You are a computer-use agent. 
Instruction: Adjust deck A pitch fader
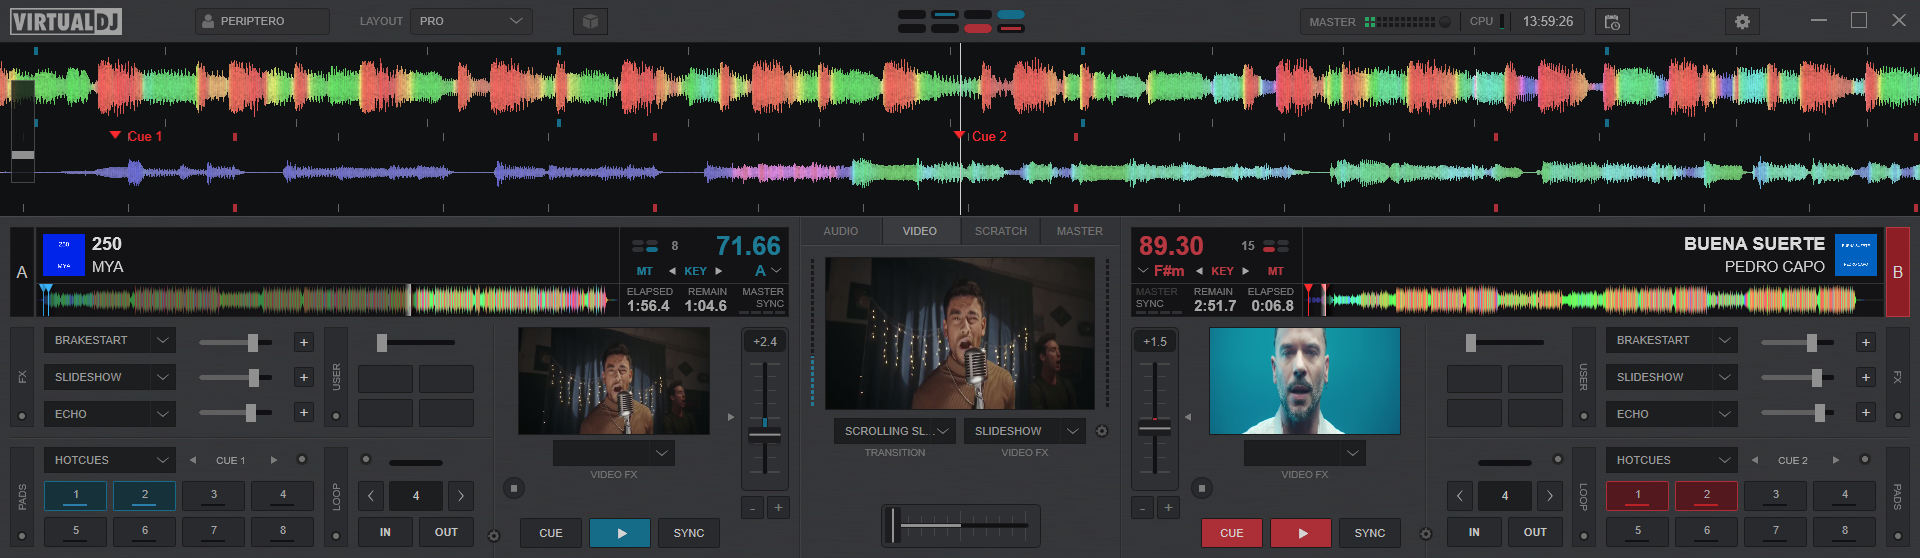[x=765, y=434]
